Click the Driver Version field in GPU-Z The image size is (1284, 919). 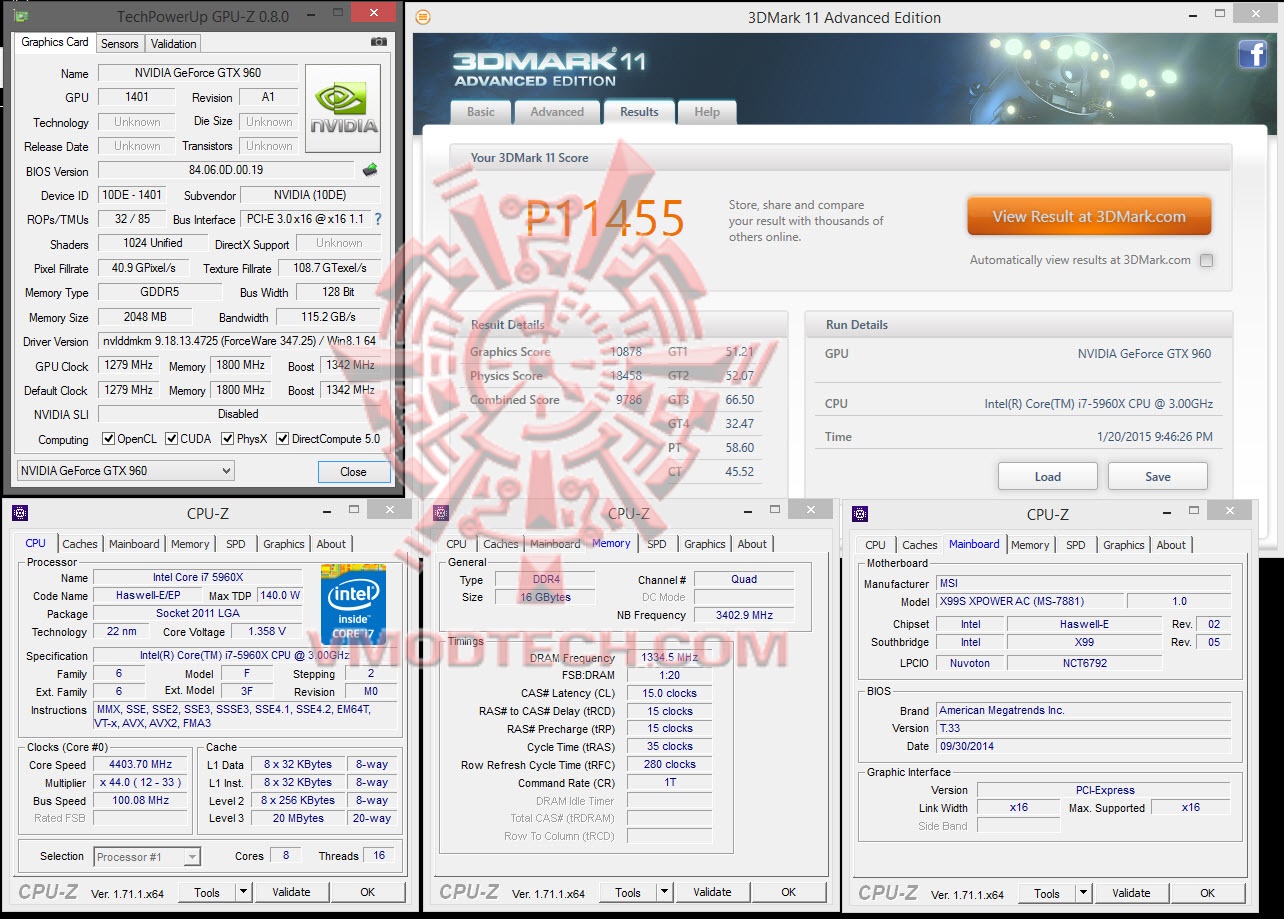pos(240,342)
